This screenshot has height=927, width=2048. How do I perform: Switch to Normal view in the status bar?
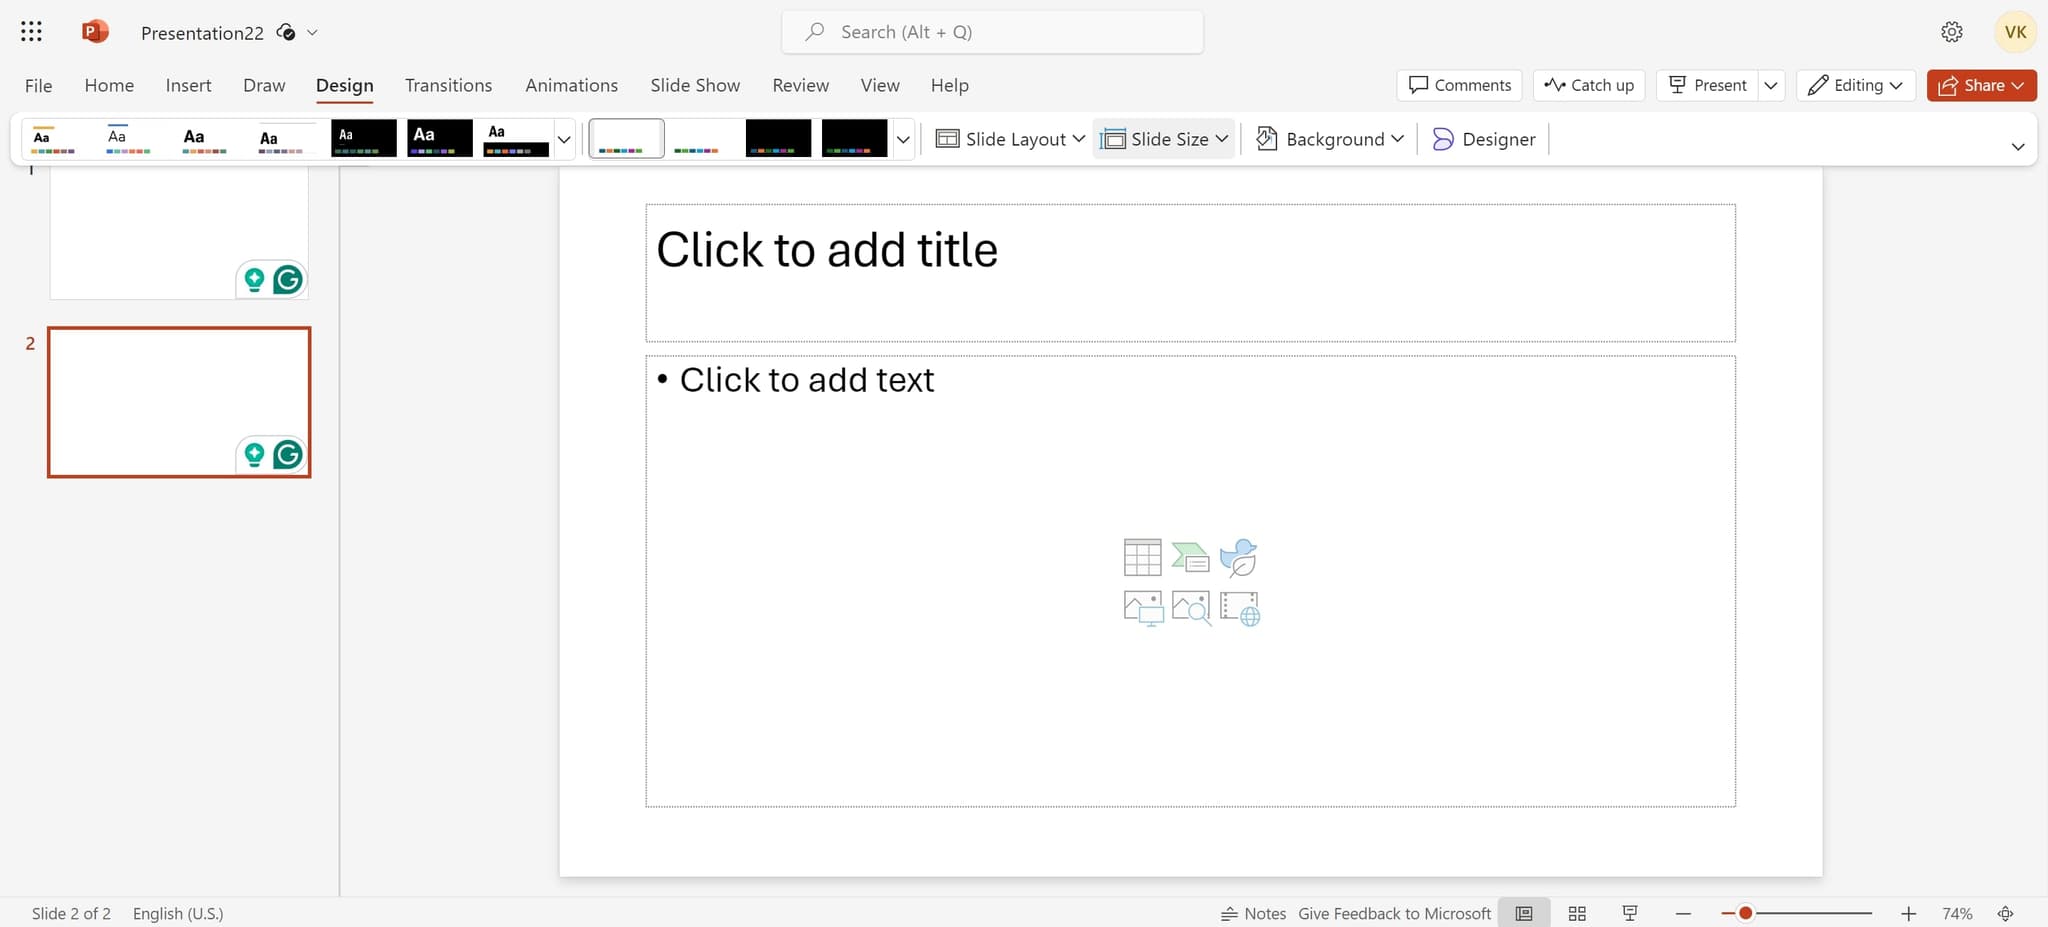pyautogui.click(x=1523, y=913)
